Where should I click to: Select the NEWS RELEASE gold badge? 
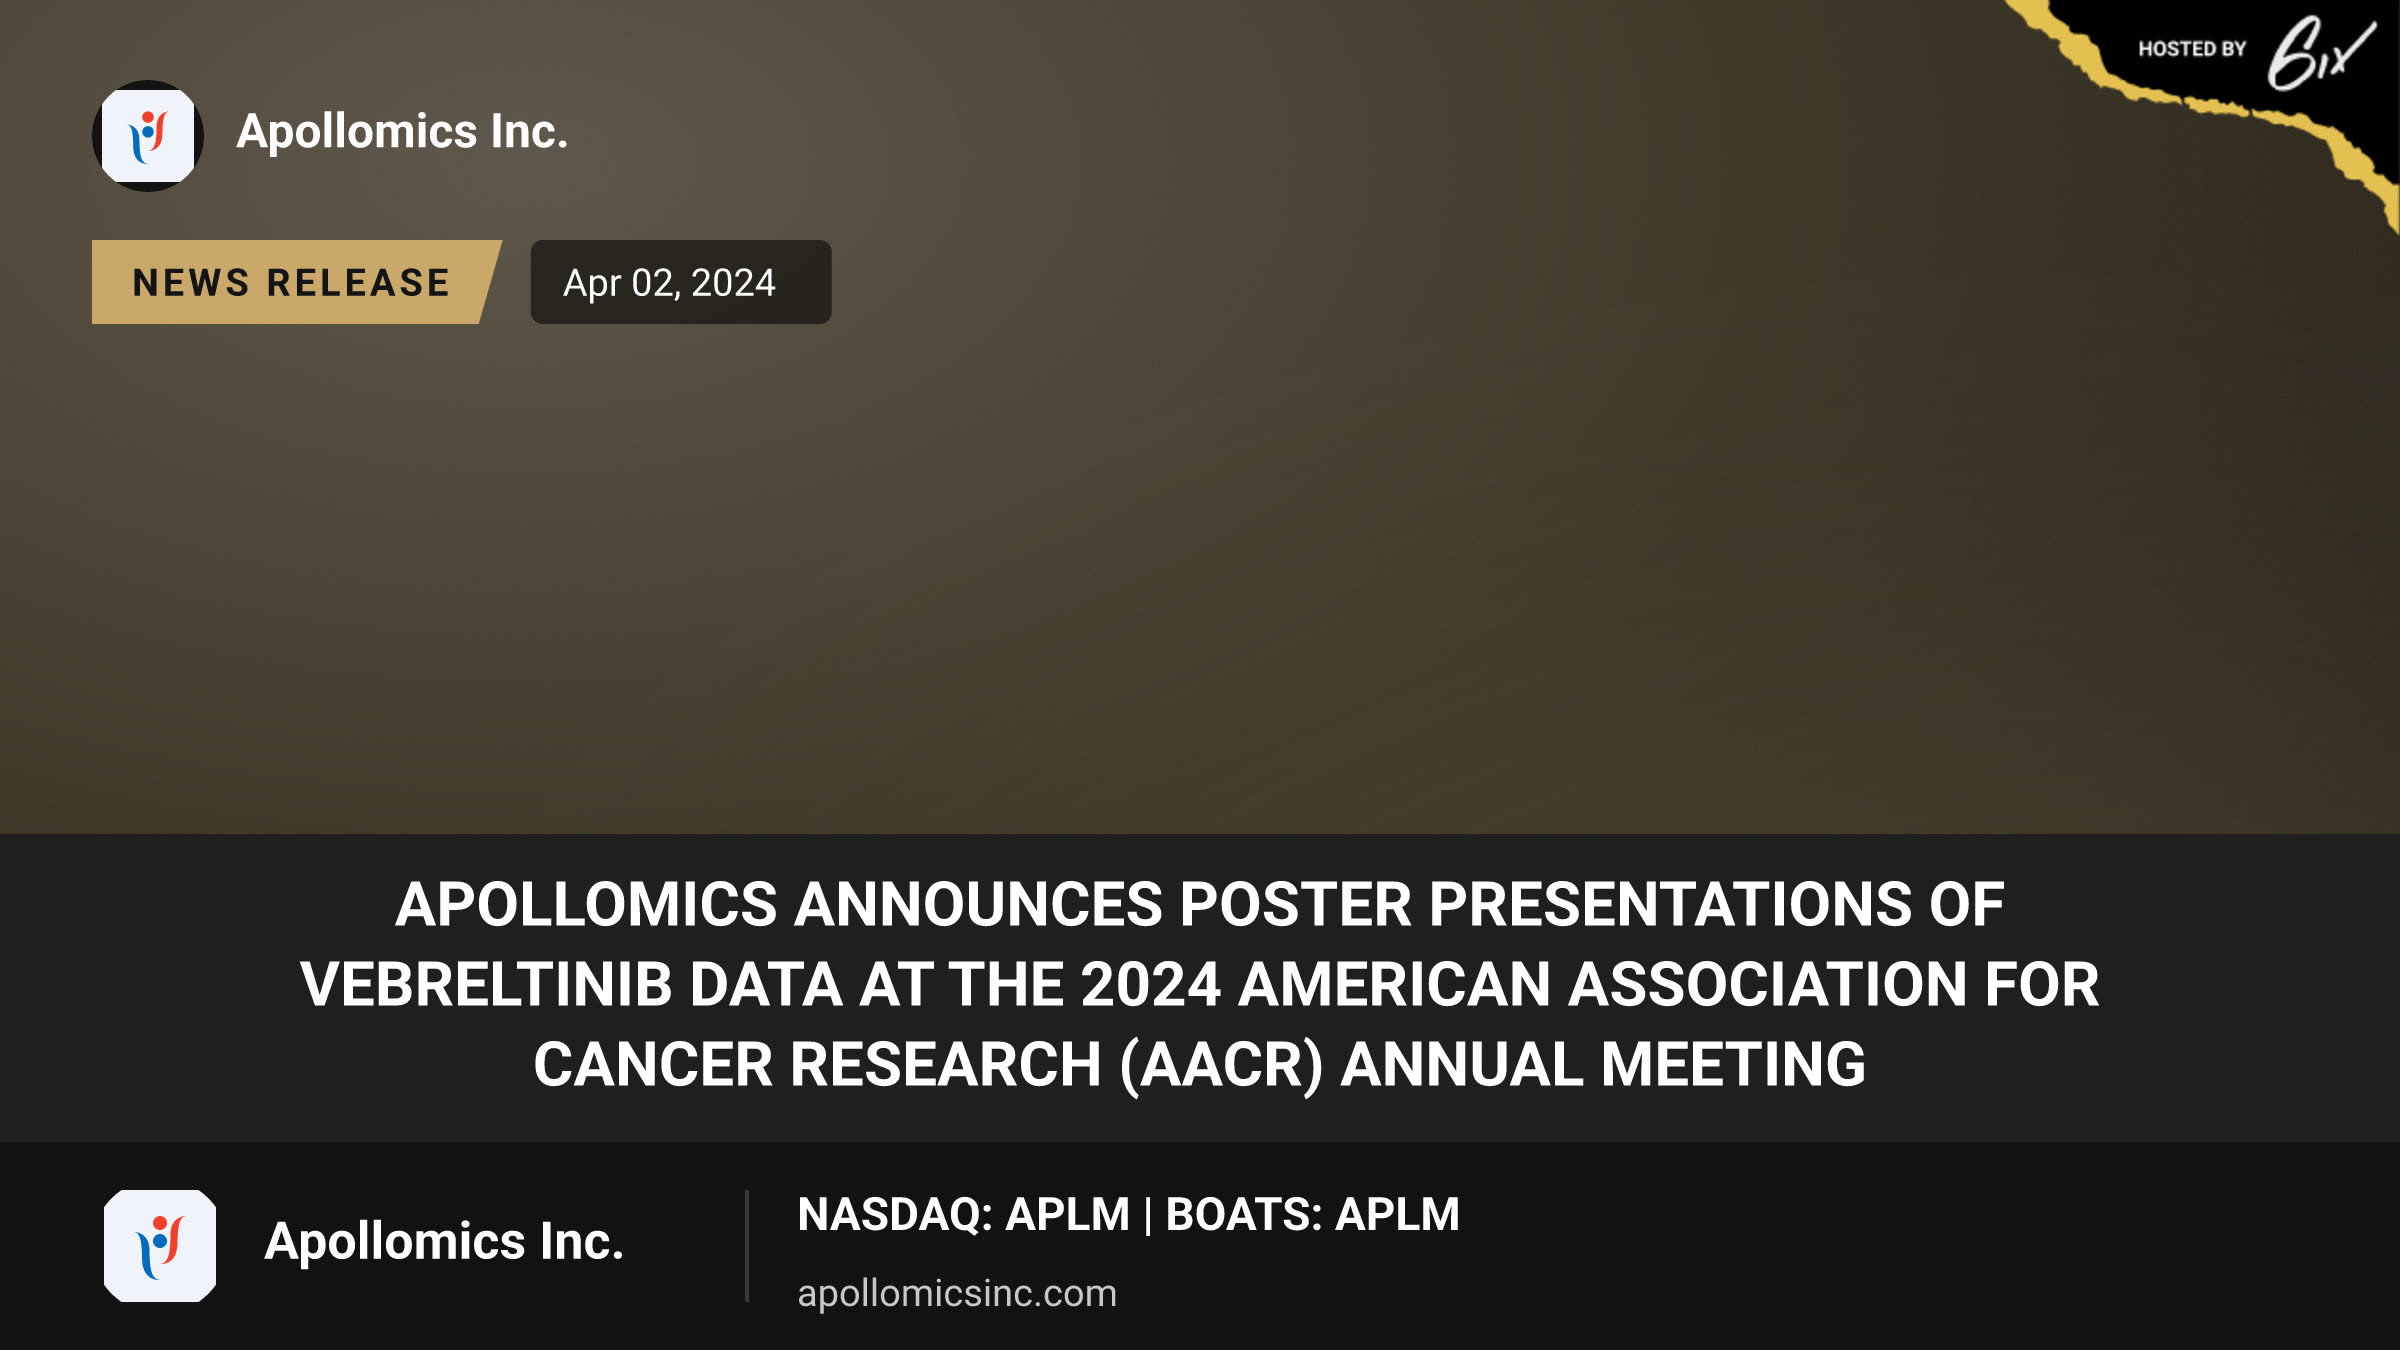296,282
